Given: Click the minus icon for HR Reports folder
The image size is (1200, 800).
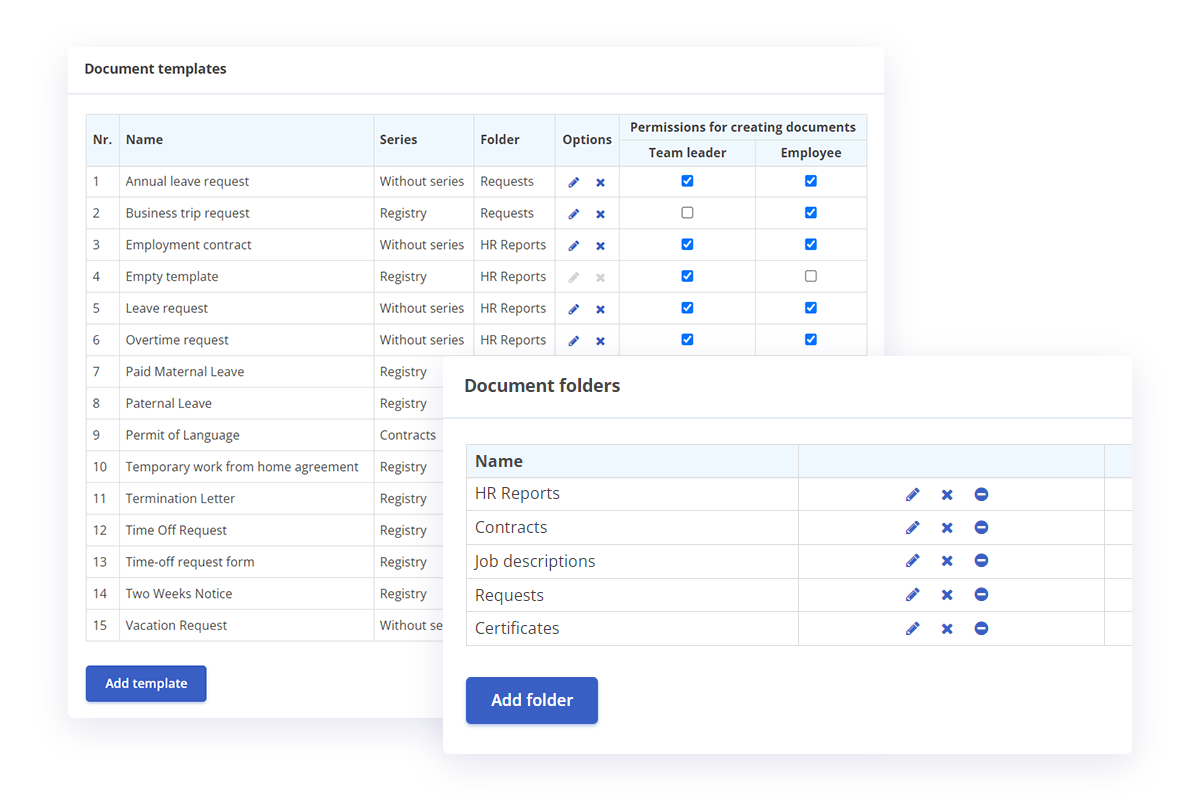Looking at the screenshot, I should coord(981,494).
